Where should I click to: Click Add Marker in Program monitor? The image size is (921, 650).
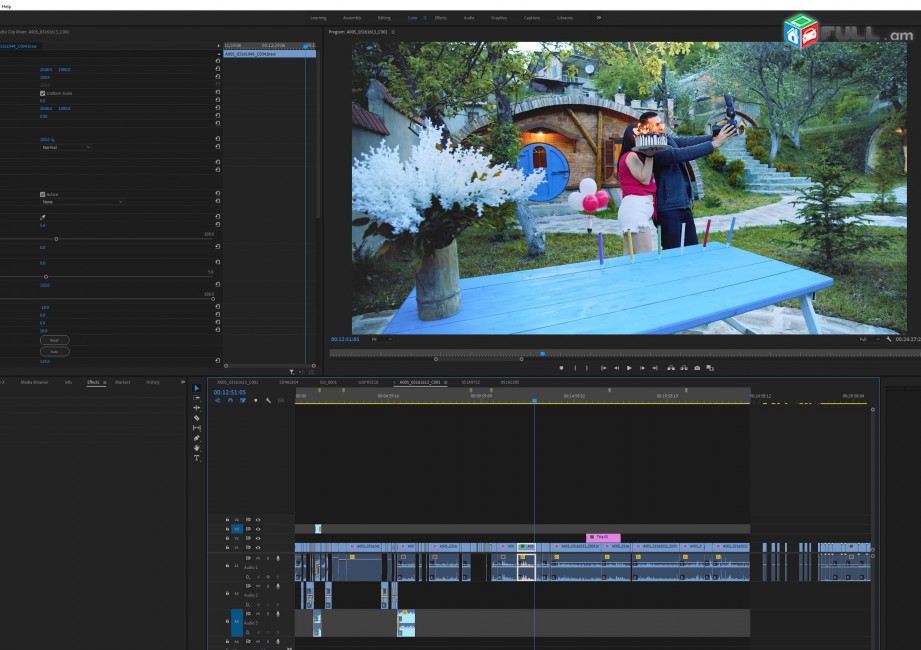pyautogui.click(x=562, y=368)
